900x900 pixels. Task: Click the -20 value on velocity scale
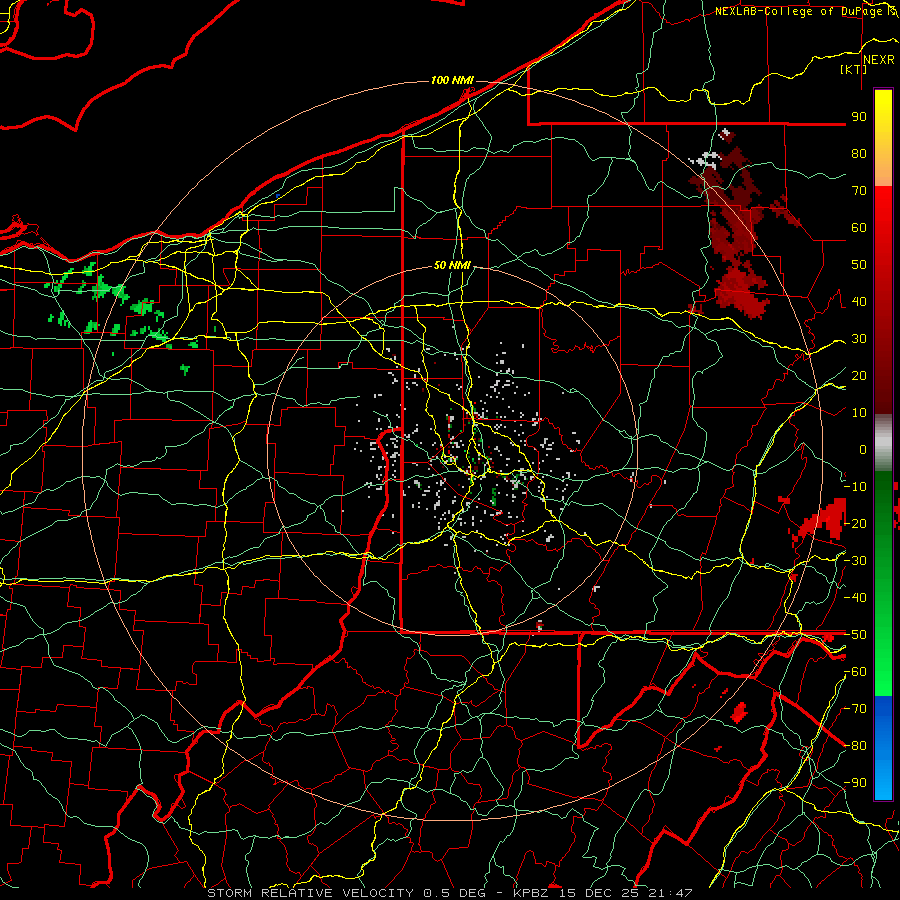pyautogui.click(x=855, y=523)
